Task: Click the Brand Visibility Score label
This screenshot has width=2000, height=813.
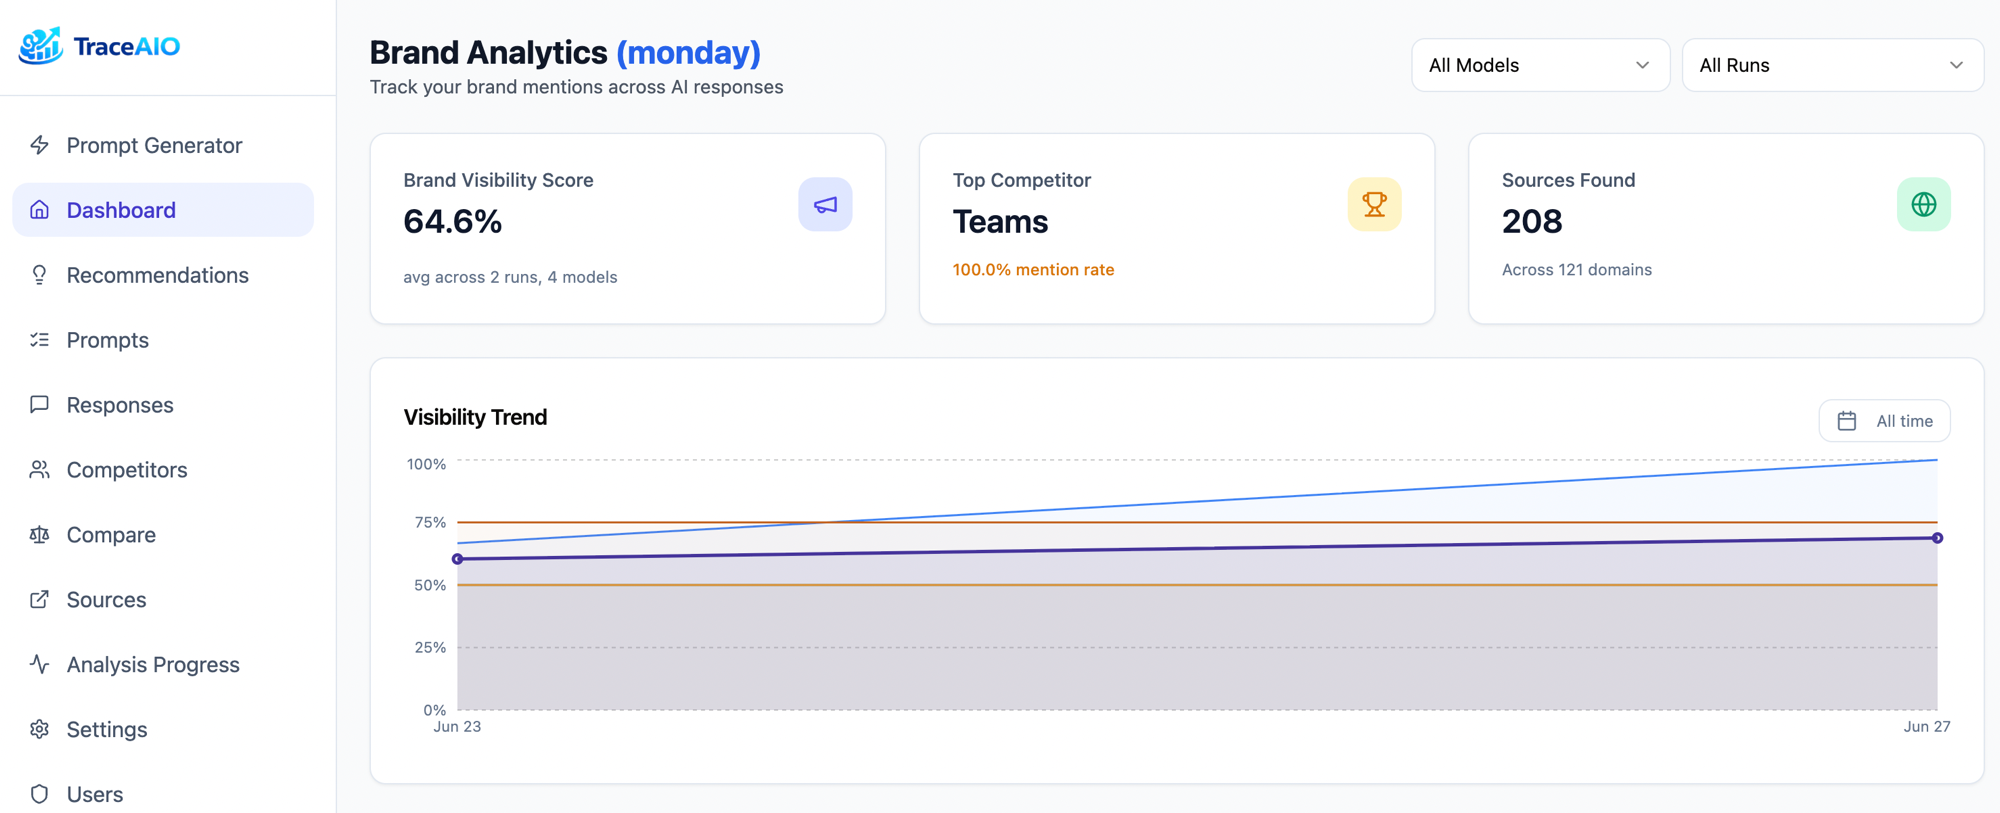Action: point(498,180)
